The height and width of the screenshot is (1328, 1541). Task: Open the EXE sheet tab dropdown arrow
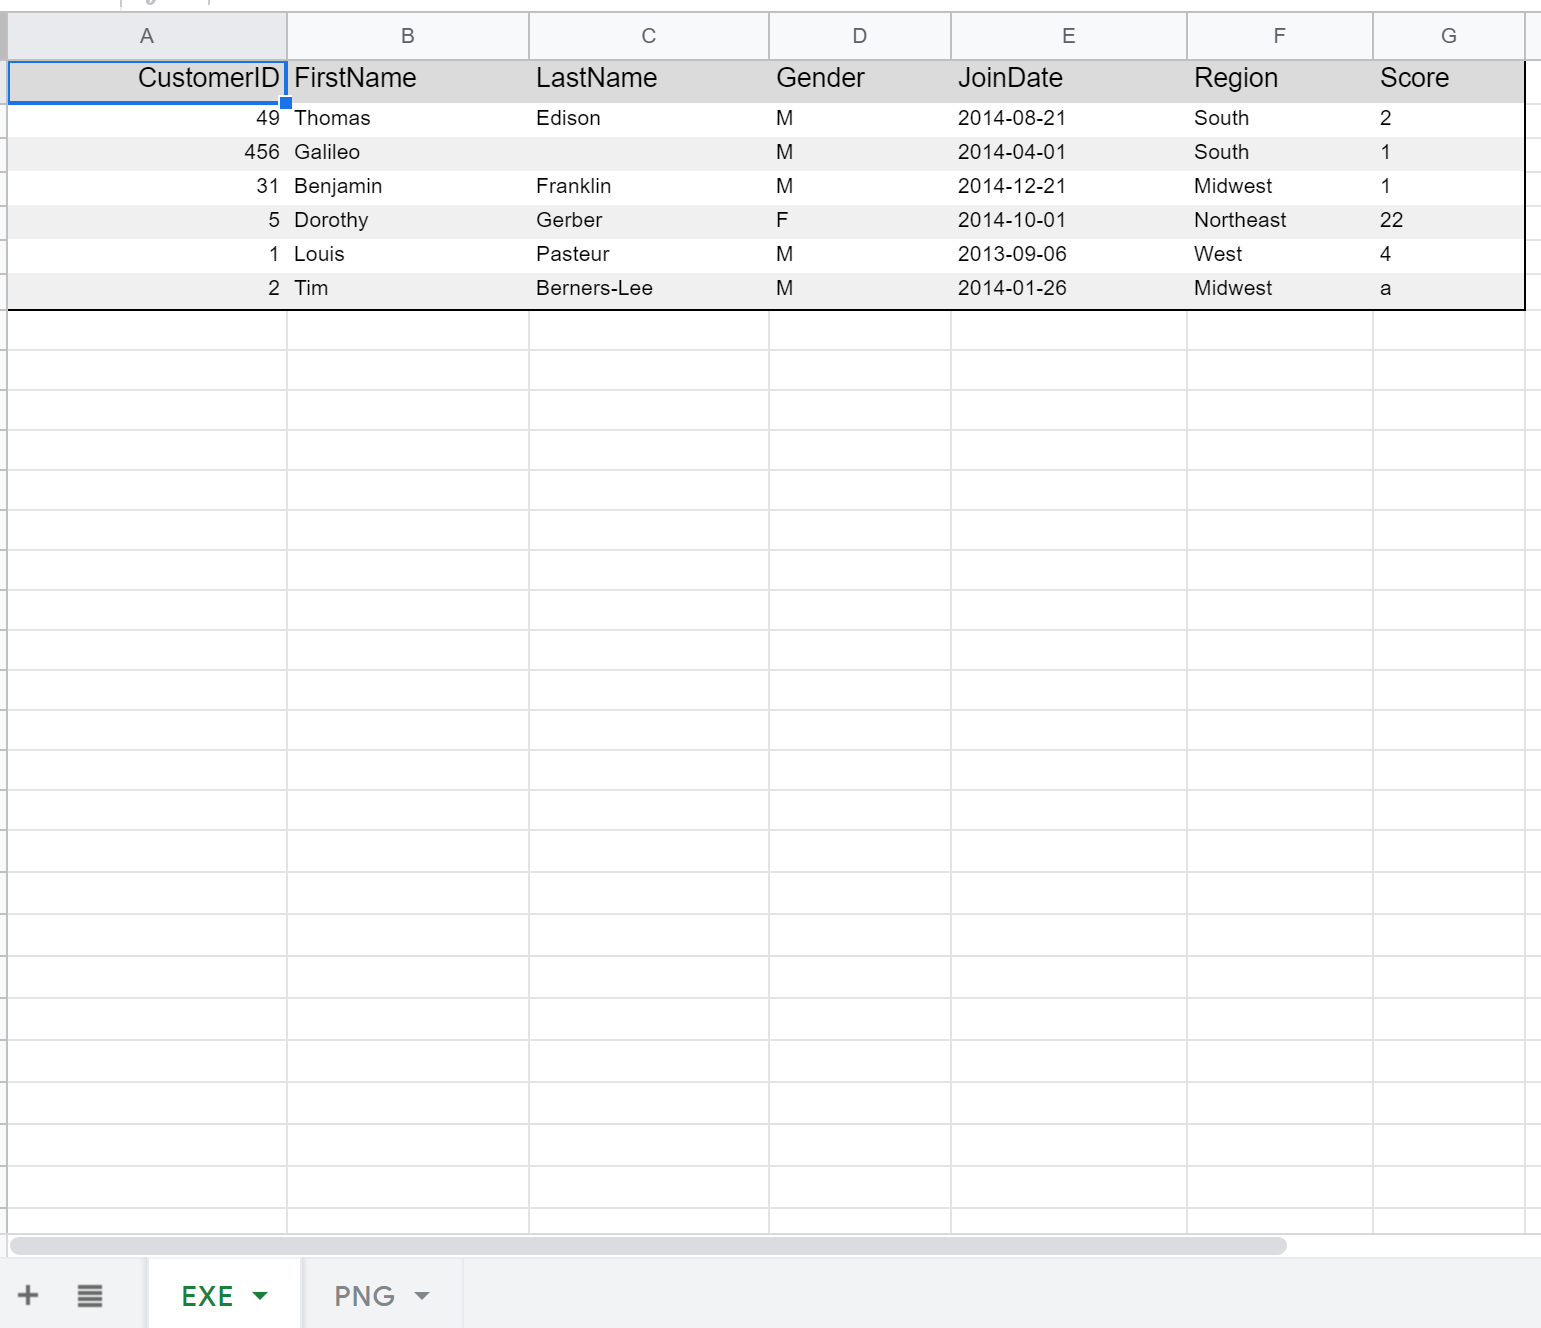[x=260, y=1295]
